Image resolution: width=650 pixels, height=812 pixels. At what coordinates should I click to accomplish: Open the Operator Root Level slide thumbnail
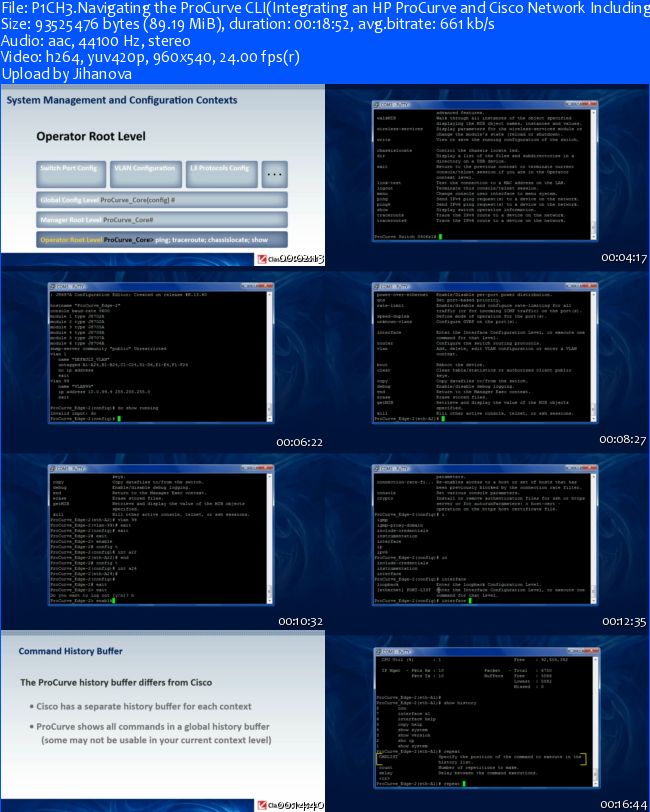163,176
